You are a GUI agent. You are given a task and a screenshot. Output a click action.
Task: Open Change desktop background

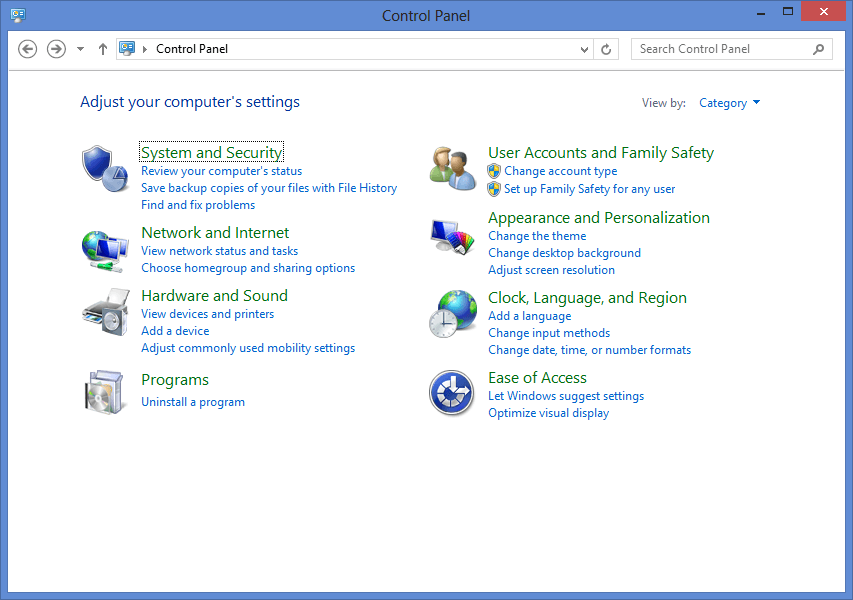pos(565,253)
